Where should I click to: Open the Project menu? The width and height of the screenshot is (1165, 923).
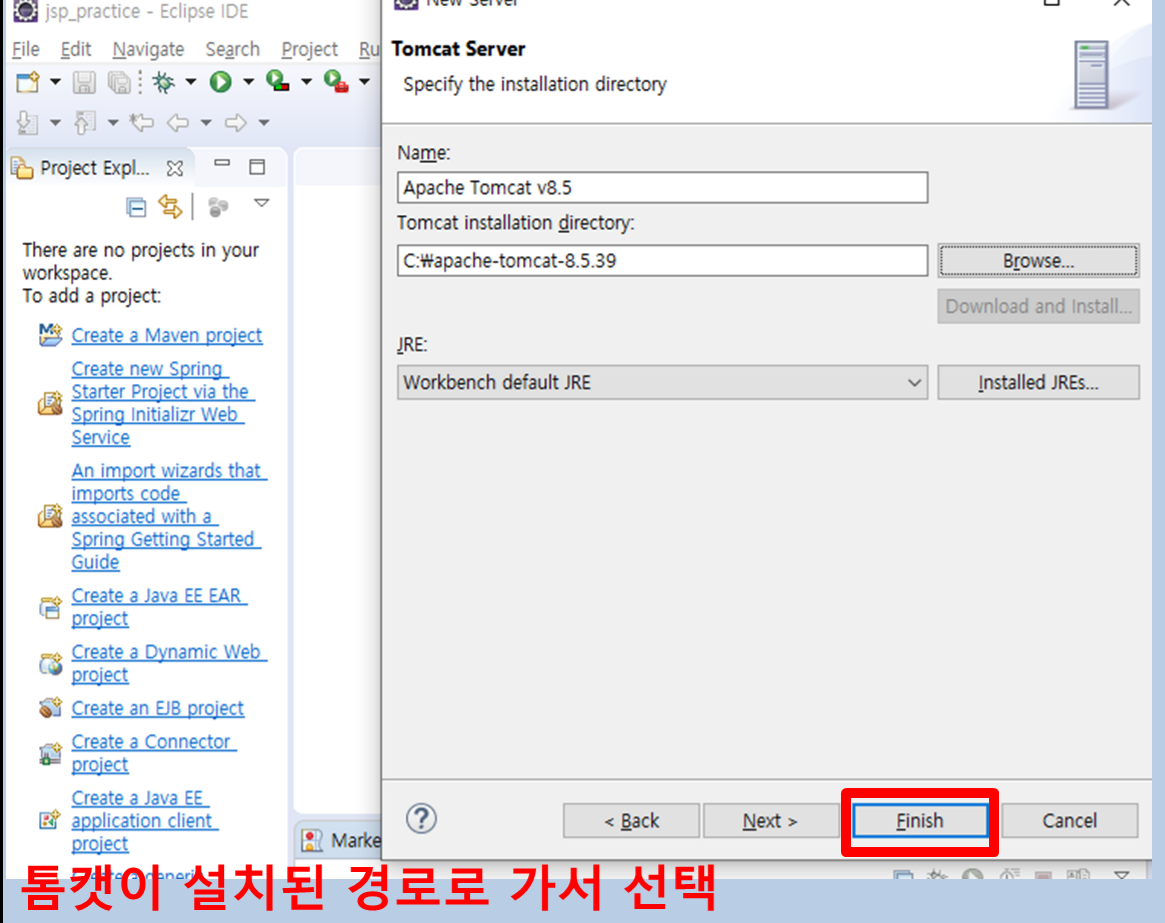click(309, 50)
